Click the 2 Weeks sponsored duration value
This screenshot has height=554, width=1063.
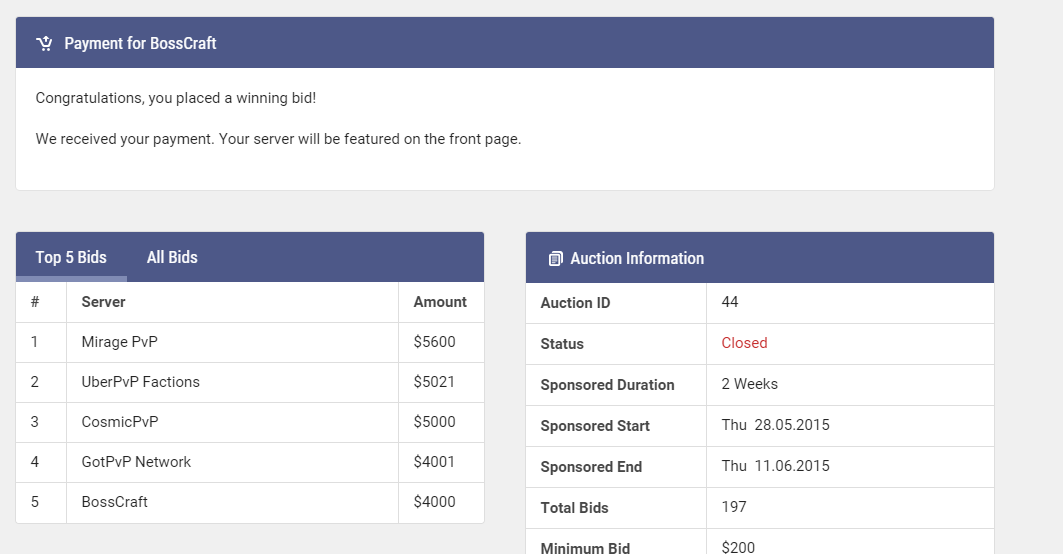[x=749, y=384]
